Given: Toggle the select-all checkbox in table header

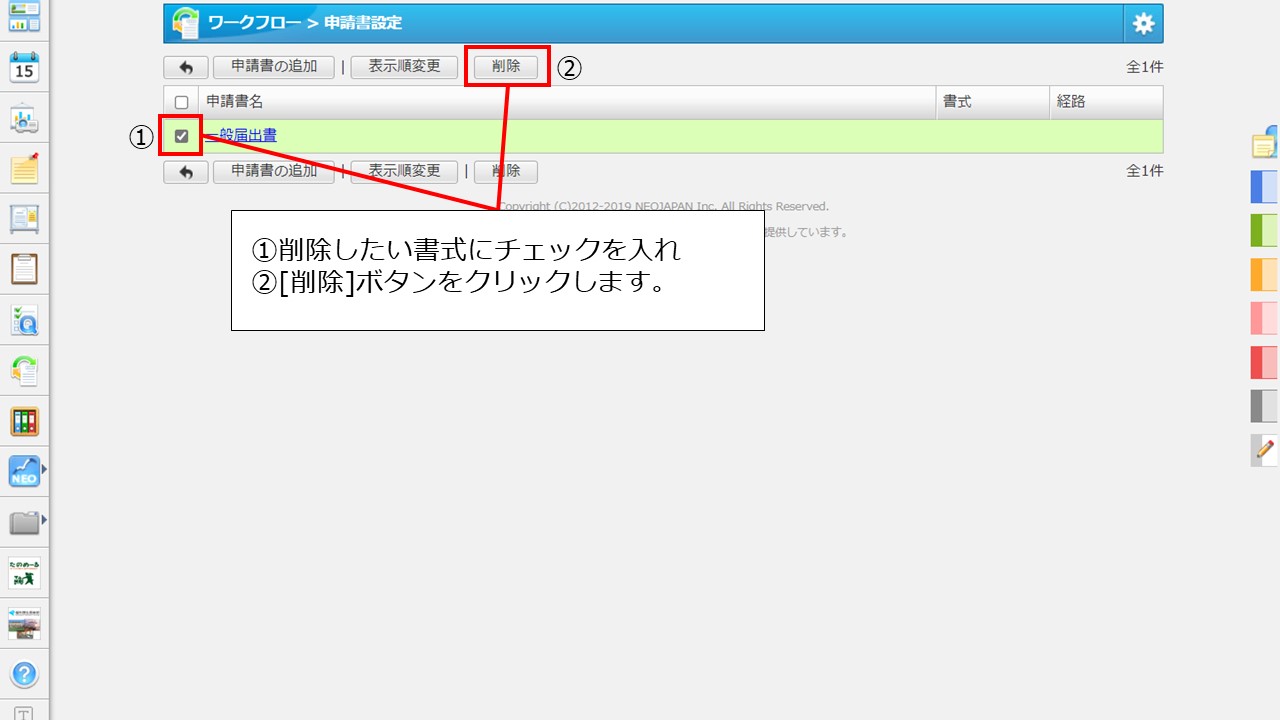Looking at the screenshot, I should pos(181,102).
